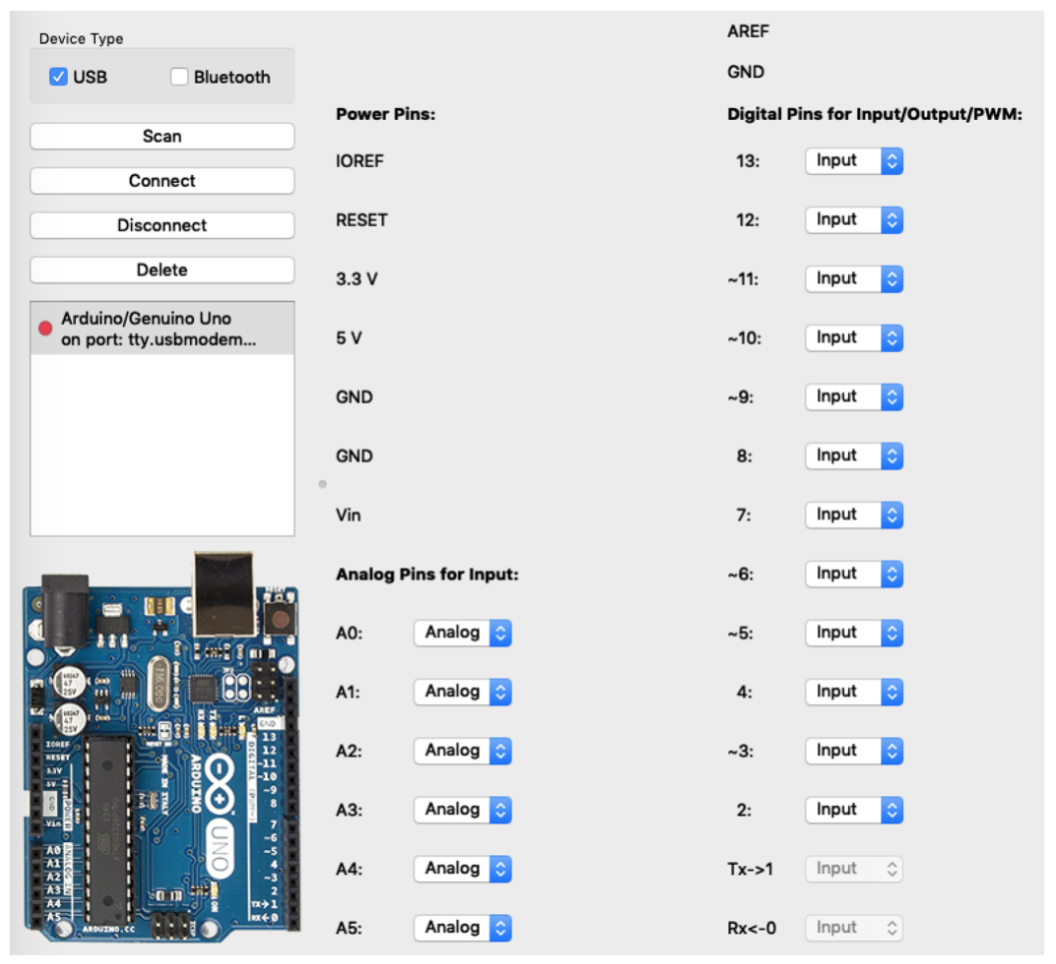Open the A0 Analog dropdown
The image size is (1056, 964).
(463, 633)
